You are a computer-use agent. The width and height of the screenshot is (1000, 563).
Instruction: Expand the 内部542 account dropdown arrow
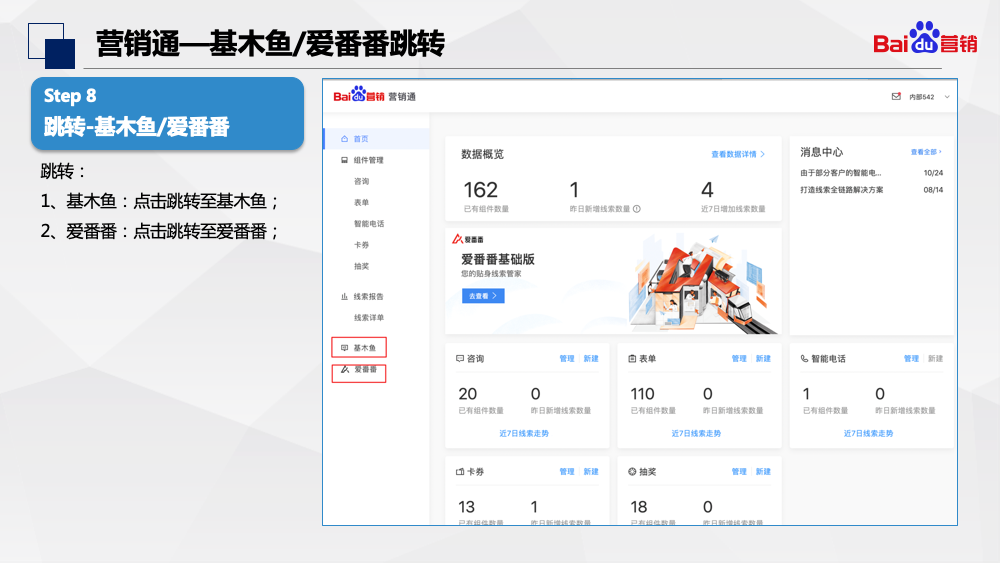click(947, 97)
